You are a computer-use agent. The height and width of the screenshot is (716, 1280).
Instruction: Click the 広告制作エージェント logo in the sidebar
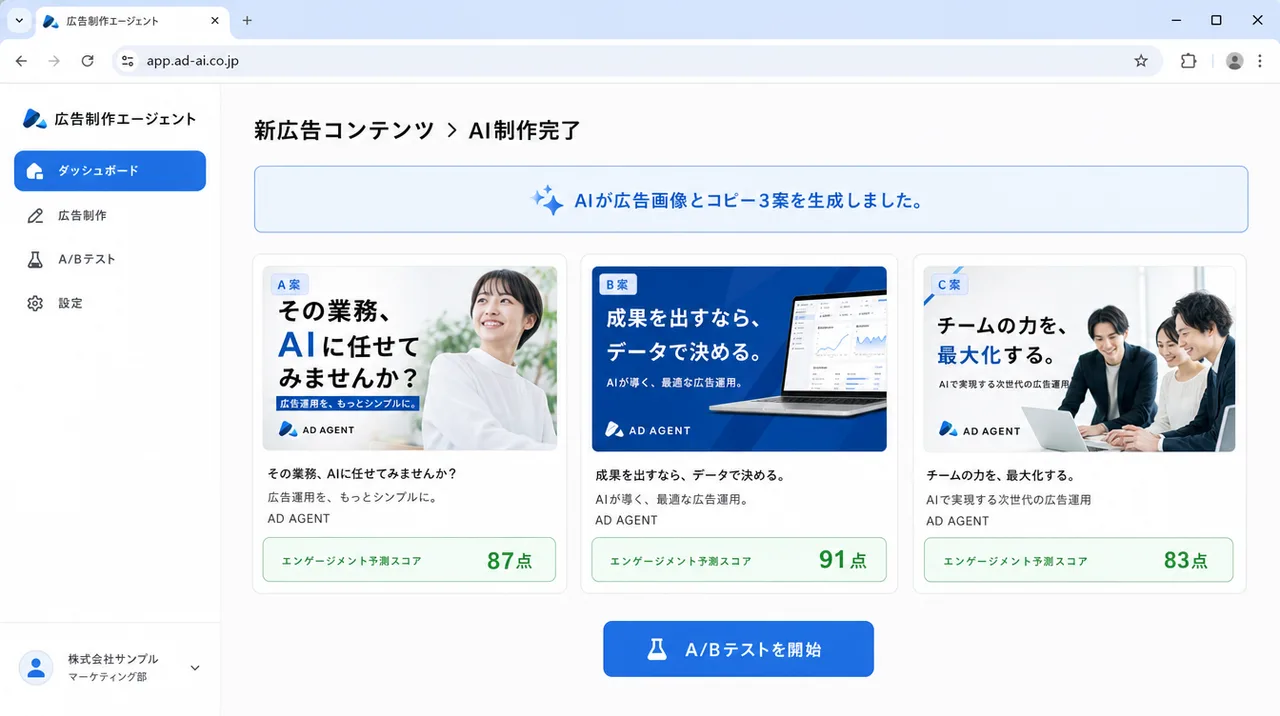coord(109,119)
